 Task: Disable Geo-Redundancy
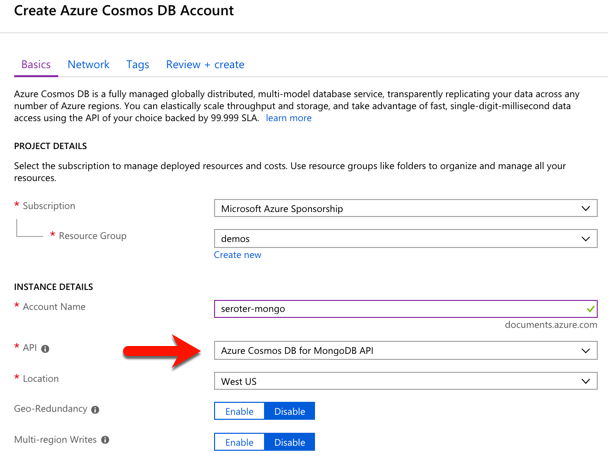290,411
